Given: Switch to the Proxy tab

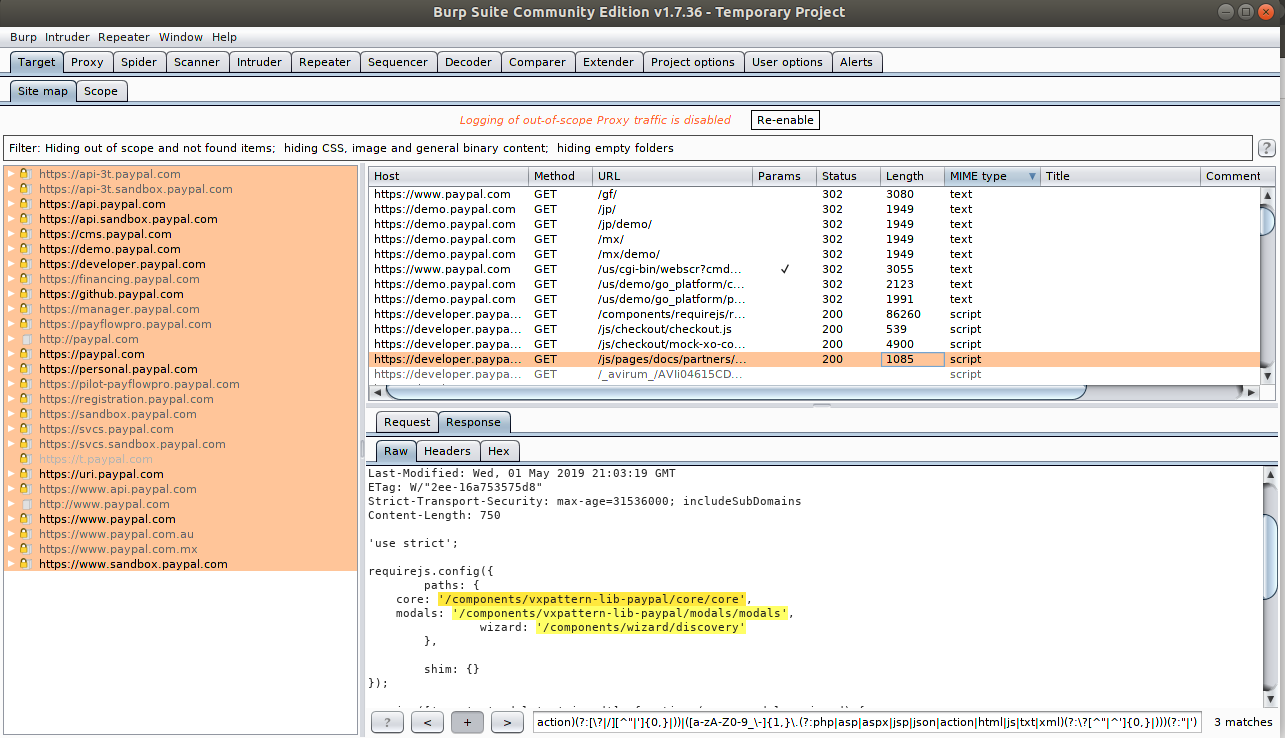Looking at the screenshot, I should click(x=87, y=62).
